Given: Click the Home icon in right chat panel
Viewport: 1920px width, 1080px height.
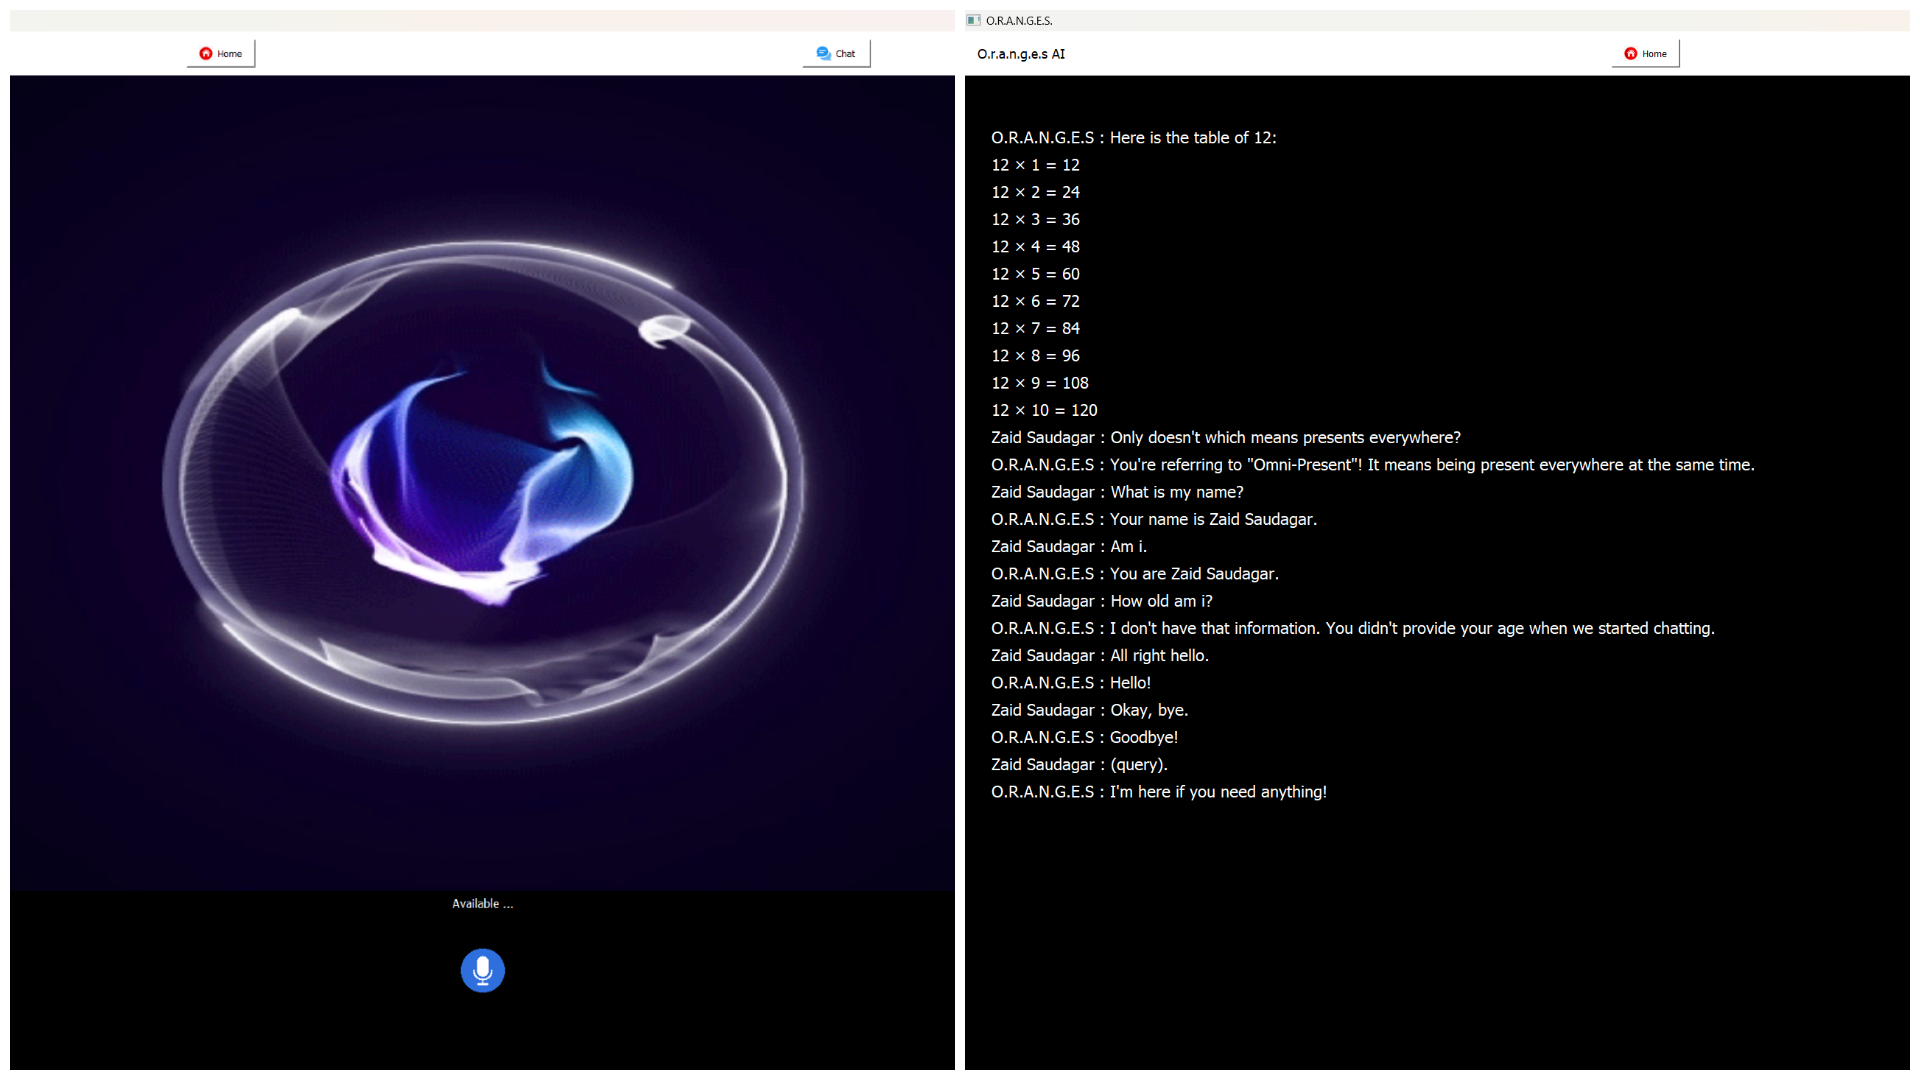Looking at the screenshot, I should point(1631,54).
